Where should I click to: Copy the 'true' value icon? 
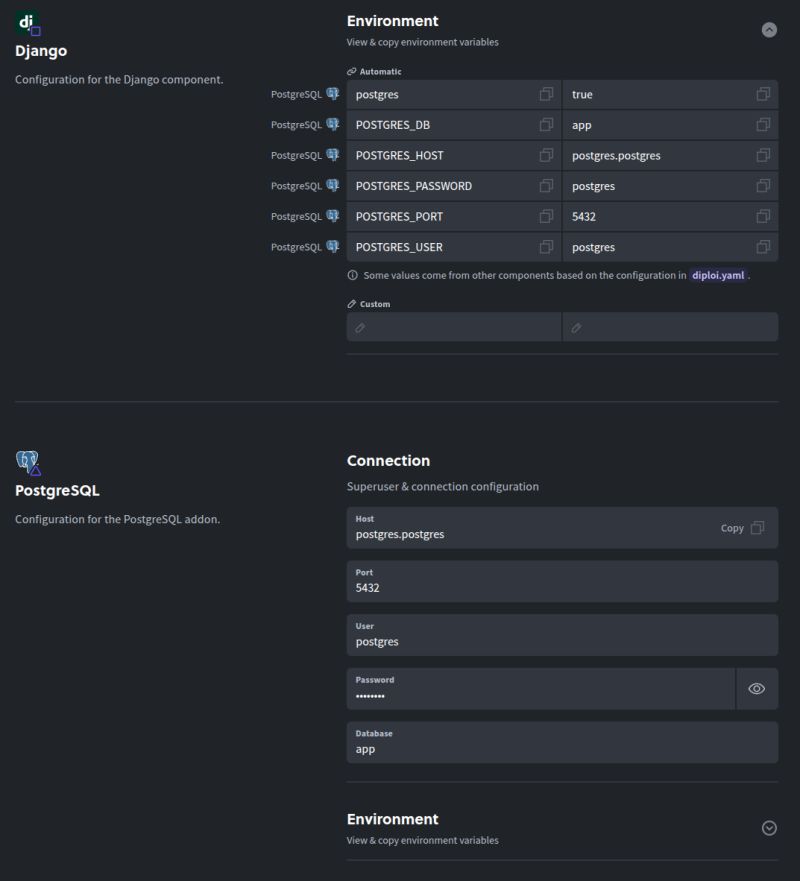(x=763, y=94)
